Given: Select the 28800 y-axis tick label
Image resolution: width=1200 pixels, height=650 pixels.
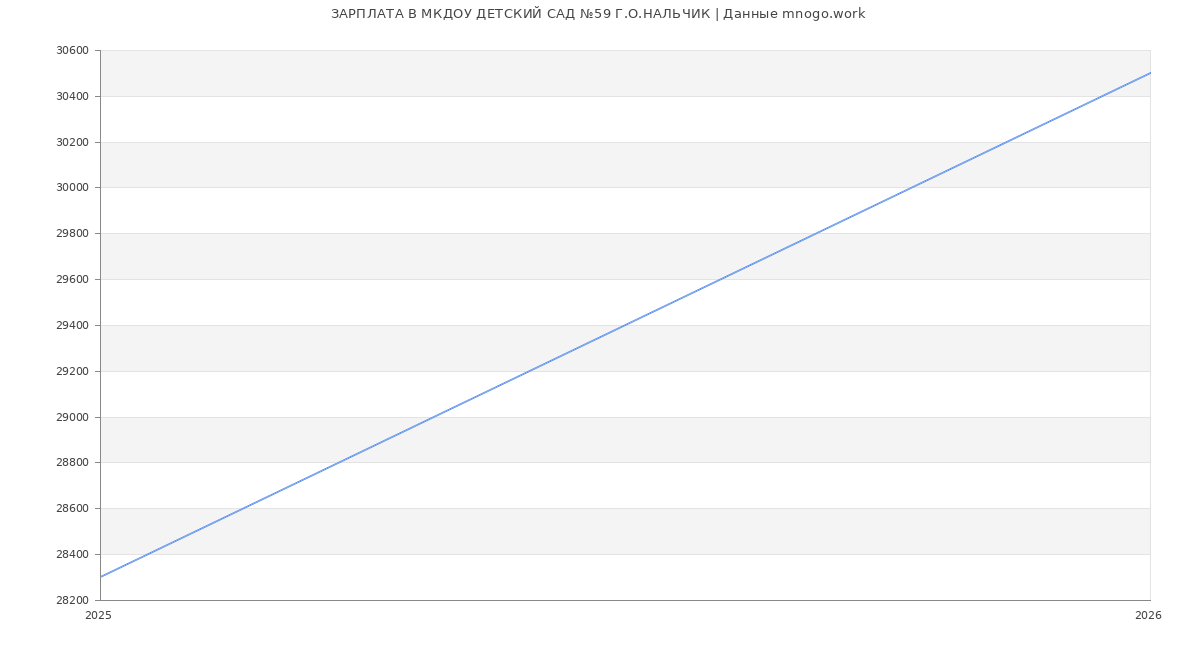Looking at the screenshot, I should [x=72, y=463].
